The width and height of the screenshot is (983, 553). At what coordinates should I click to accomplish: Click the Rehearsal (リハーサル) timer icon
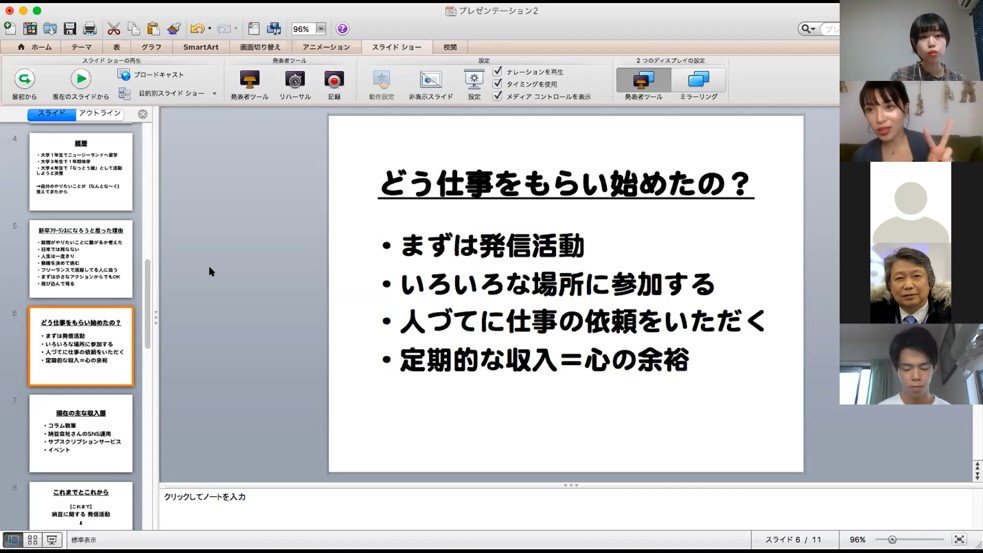coord(294,80)
